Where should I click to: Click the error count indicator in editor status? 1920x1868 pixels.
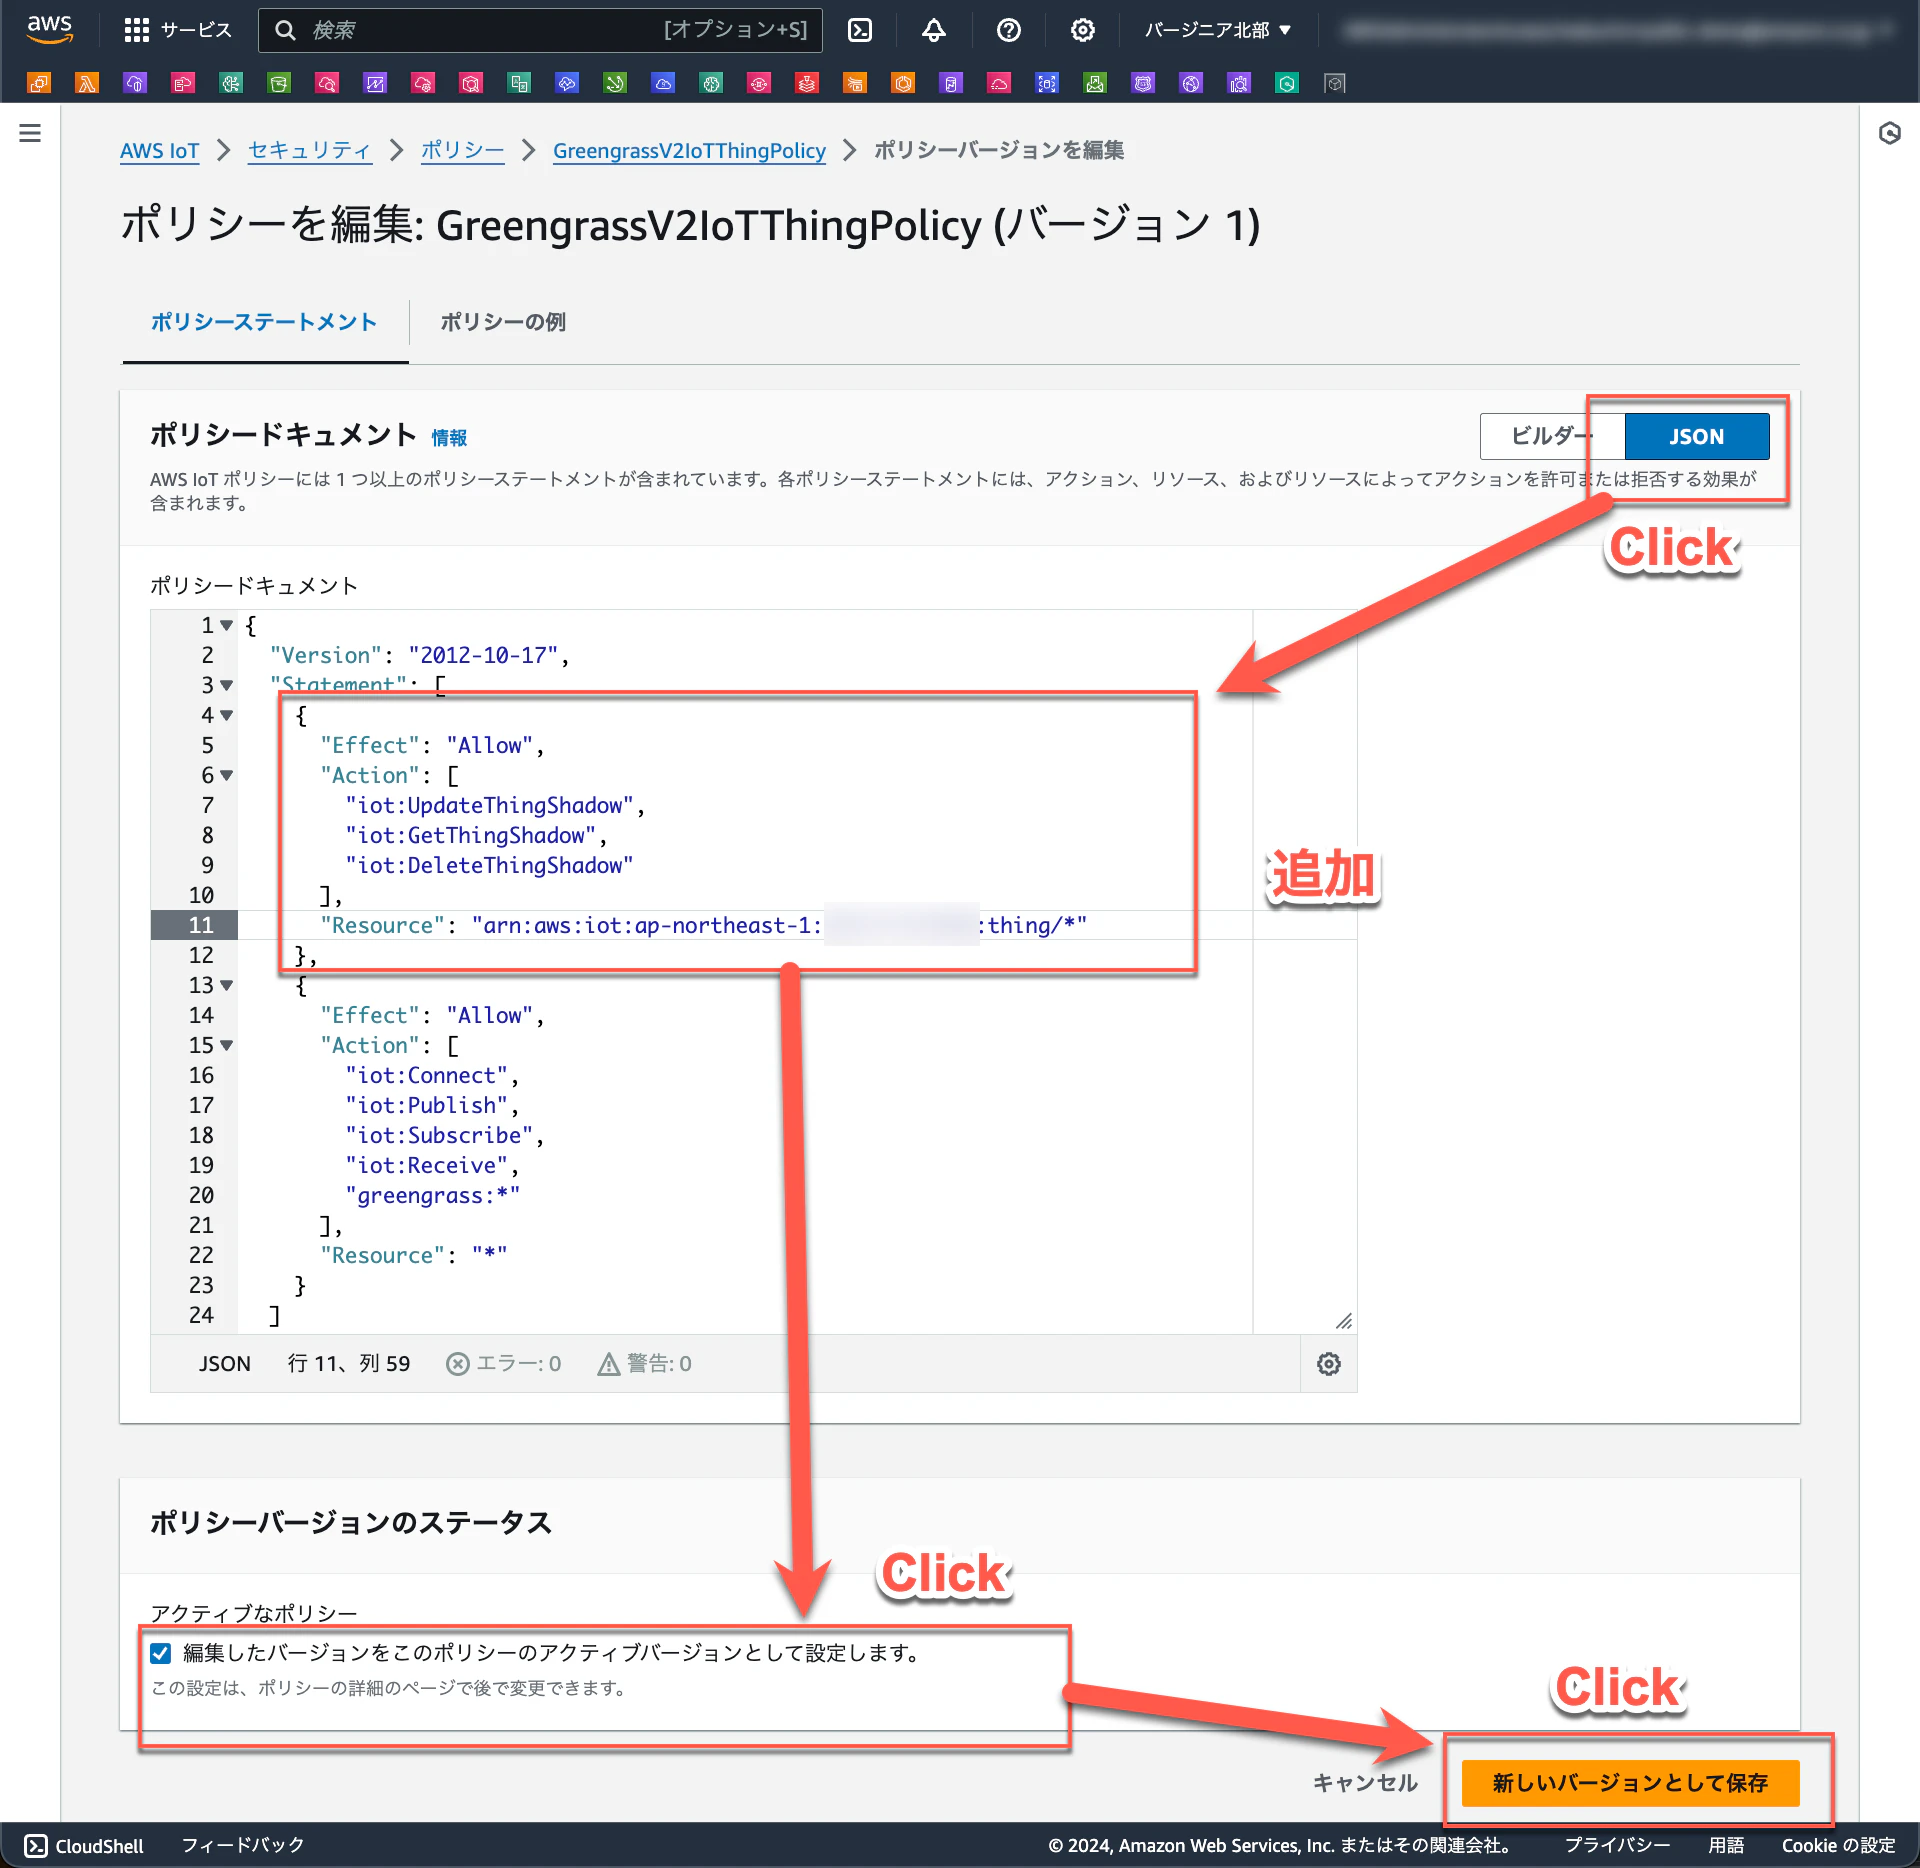coord(504,1364)
